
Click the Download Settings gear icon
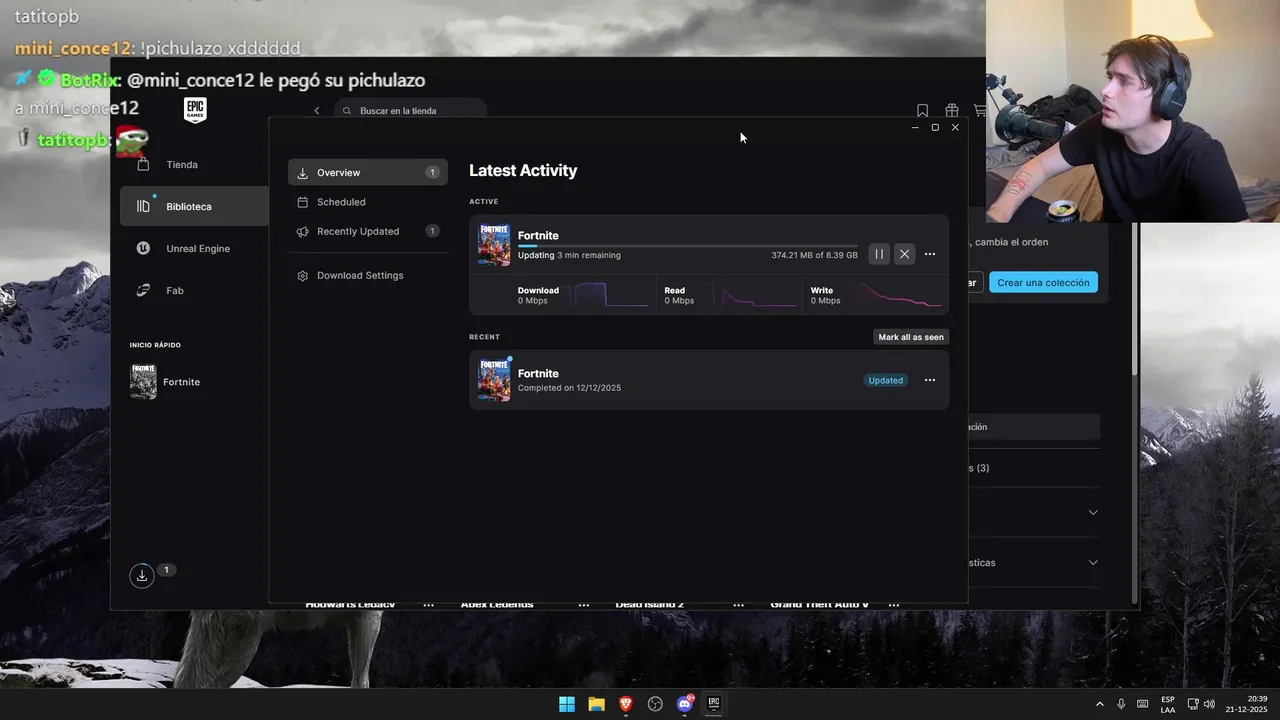coord(303,275)
